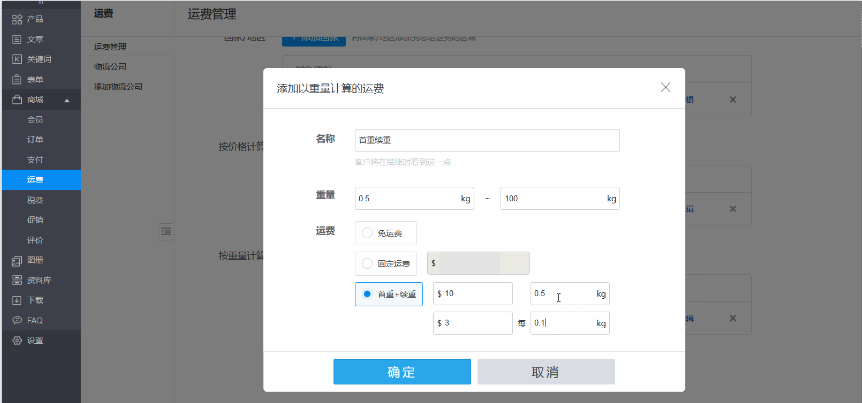Click the 图册 (Gallery) sidebar icon
Image resolution: width=862 pixels, height=403 pixels.
(x=17, y=260)
